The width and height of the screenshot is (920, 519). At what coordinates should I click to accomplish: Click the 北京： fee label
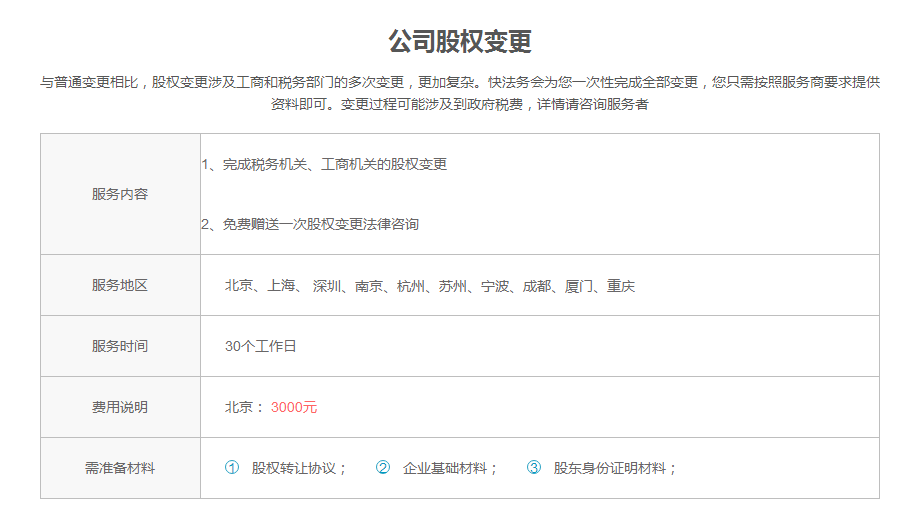click(245, 407)
